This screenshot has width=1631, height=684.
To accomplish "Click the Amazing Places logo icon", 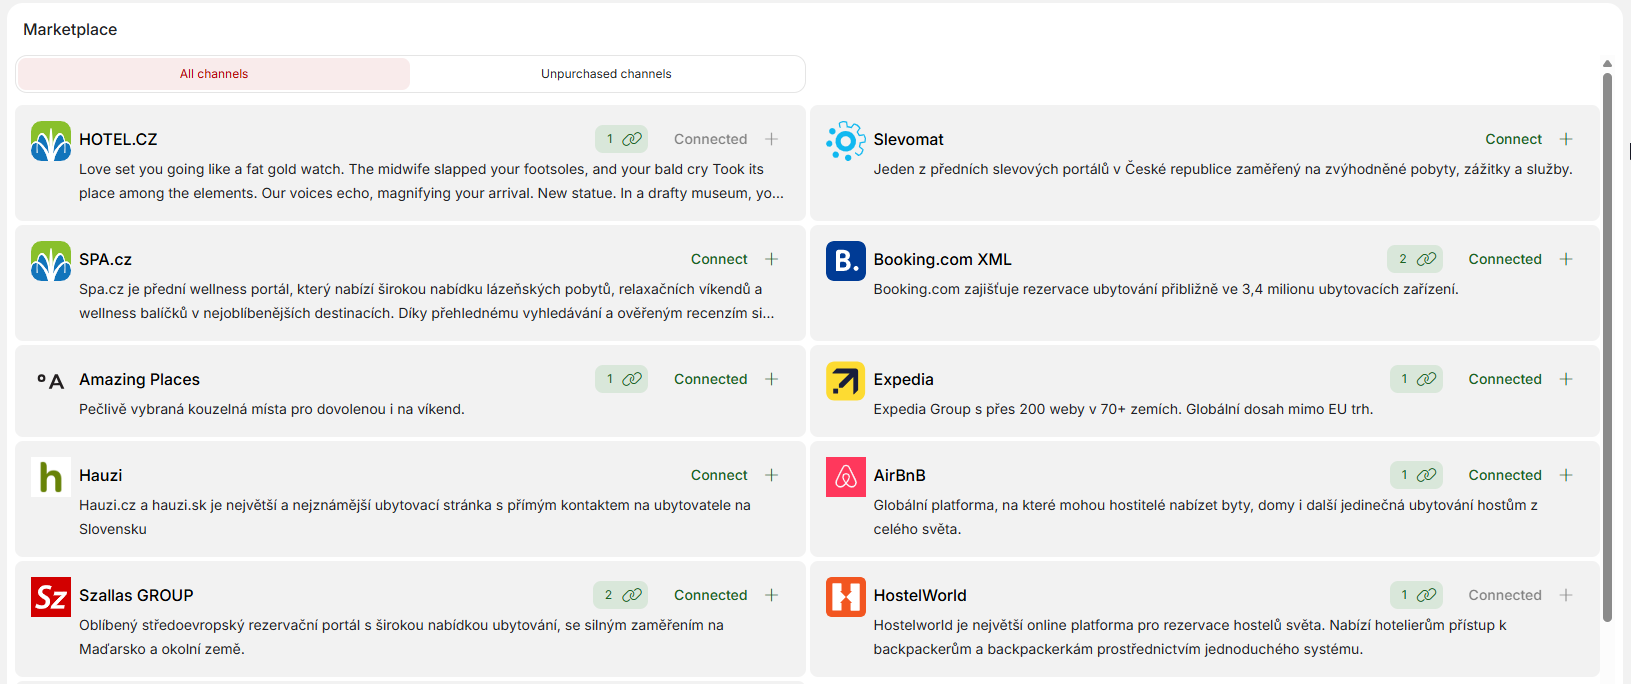I will coord(51,381).
